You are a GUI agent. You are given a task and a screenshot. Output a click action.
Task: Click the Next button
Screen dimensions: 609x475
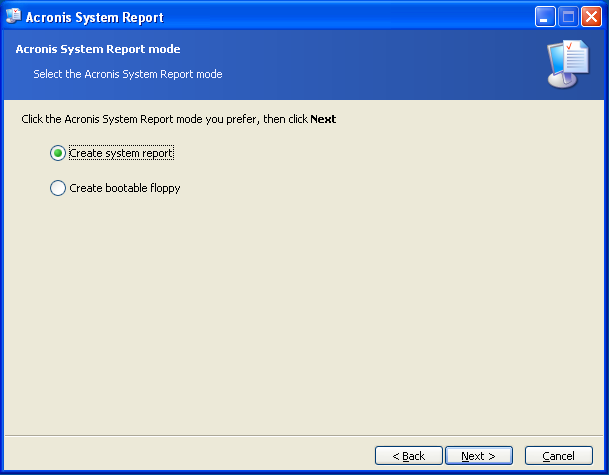coord(478,456)
